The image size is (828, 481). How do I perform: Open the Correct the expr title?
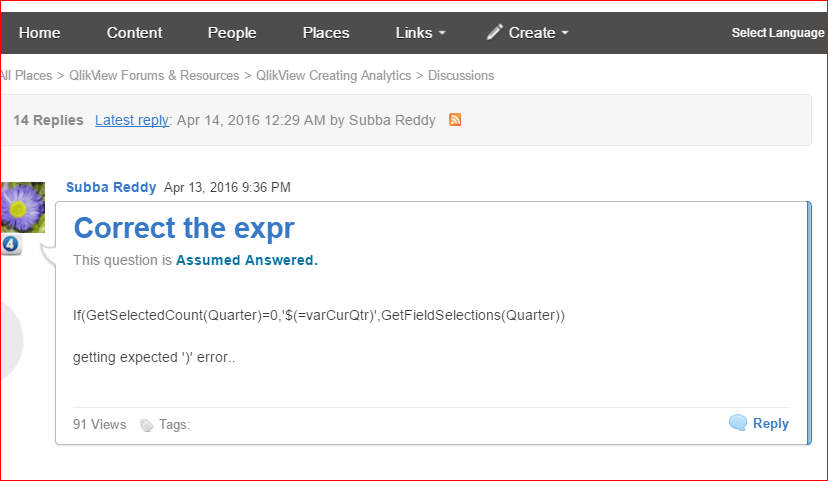point(184,228)
